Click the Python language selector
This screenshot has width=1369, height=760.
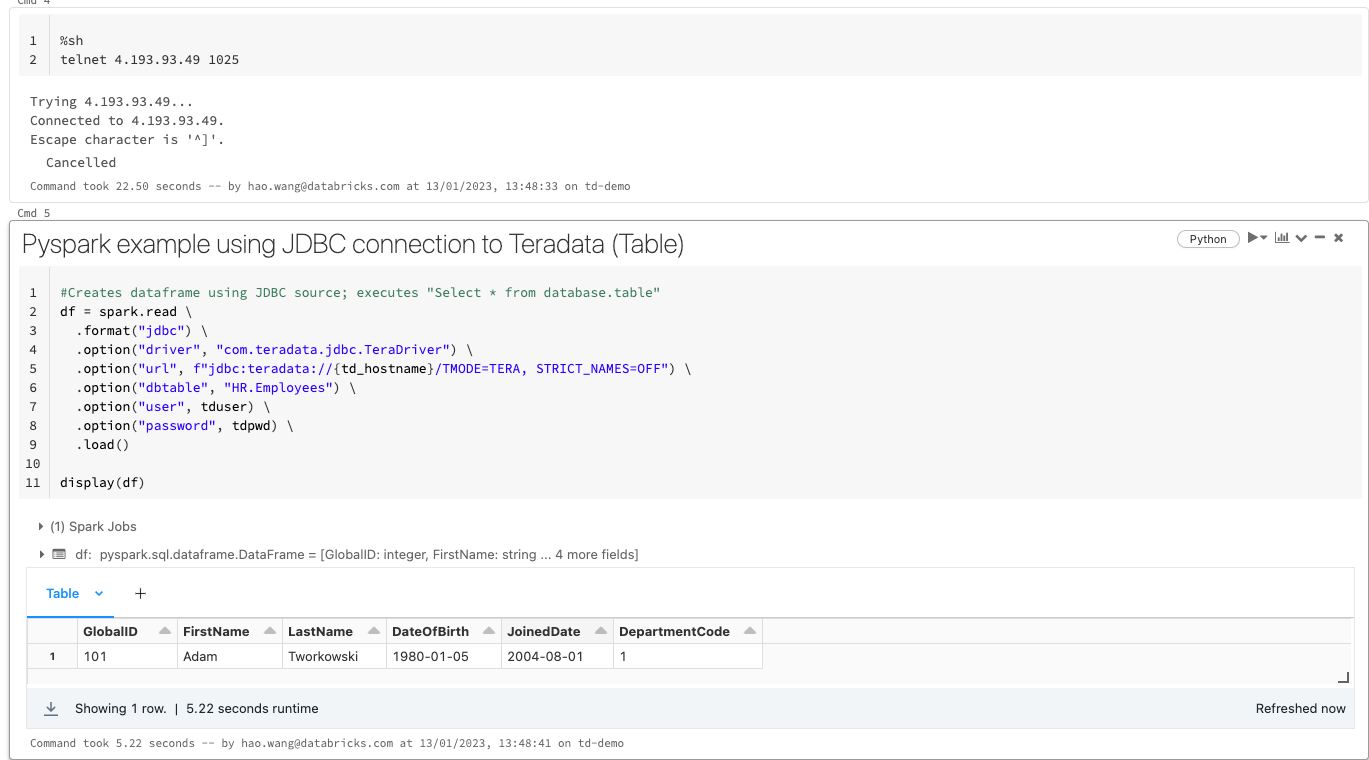point(1208,239)
